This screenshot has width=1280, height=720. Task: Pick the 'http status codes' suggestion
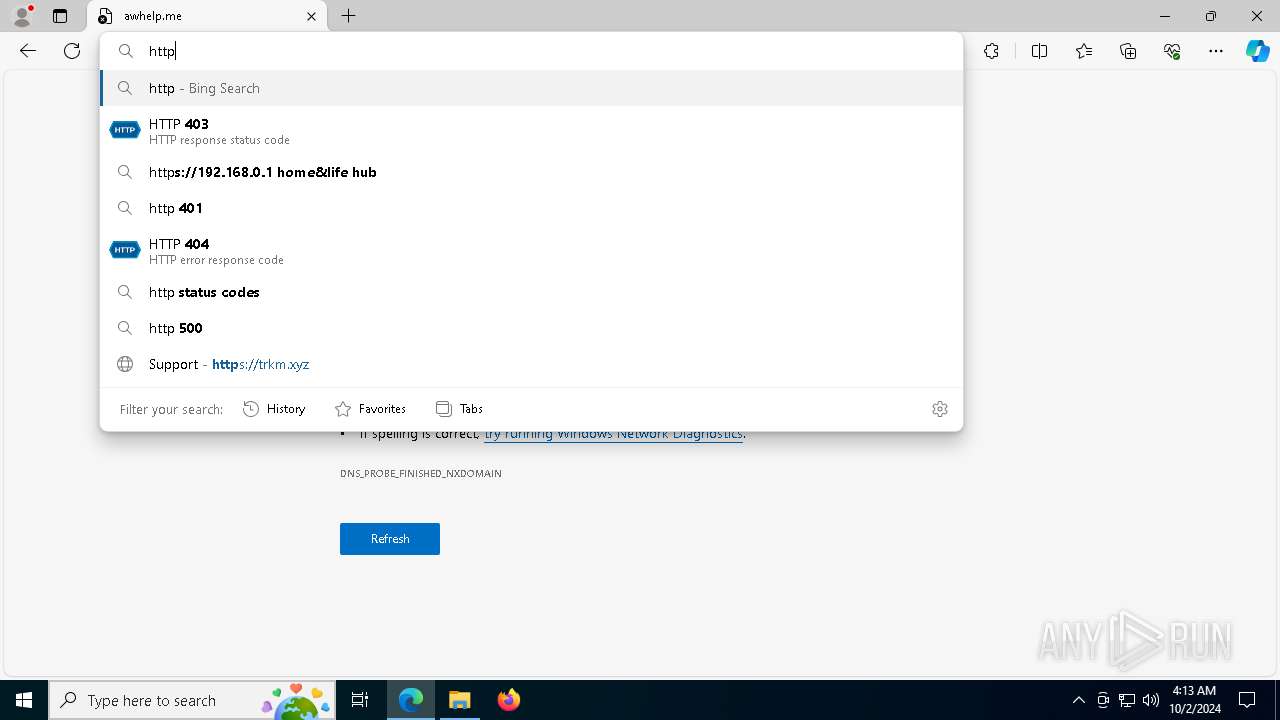(x=532, y=292)
